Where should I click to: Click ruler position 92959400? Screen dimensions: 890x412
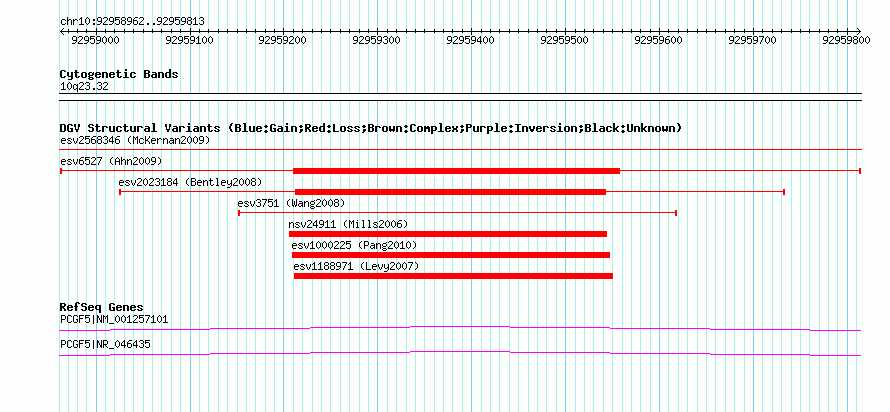tap(471, 40)
